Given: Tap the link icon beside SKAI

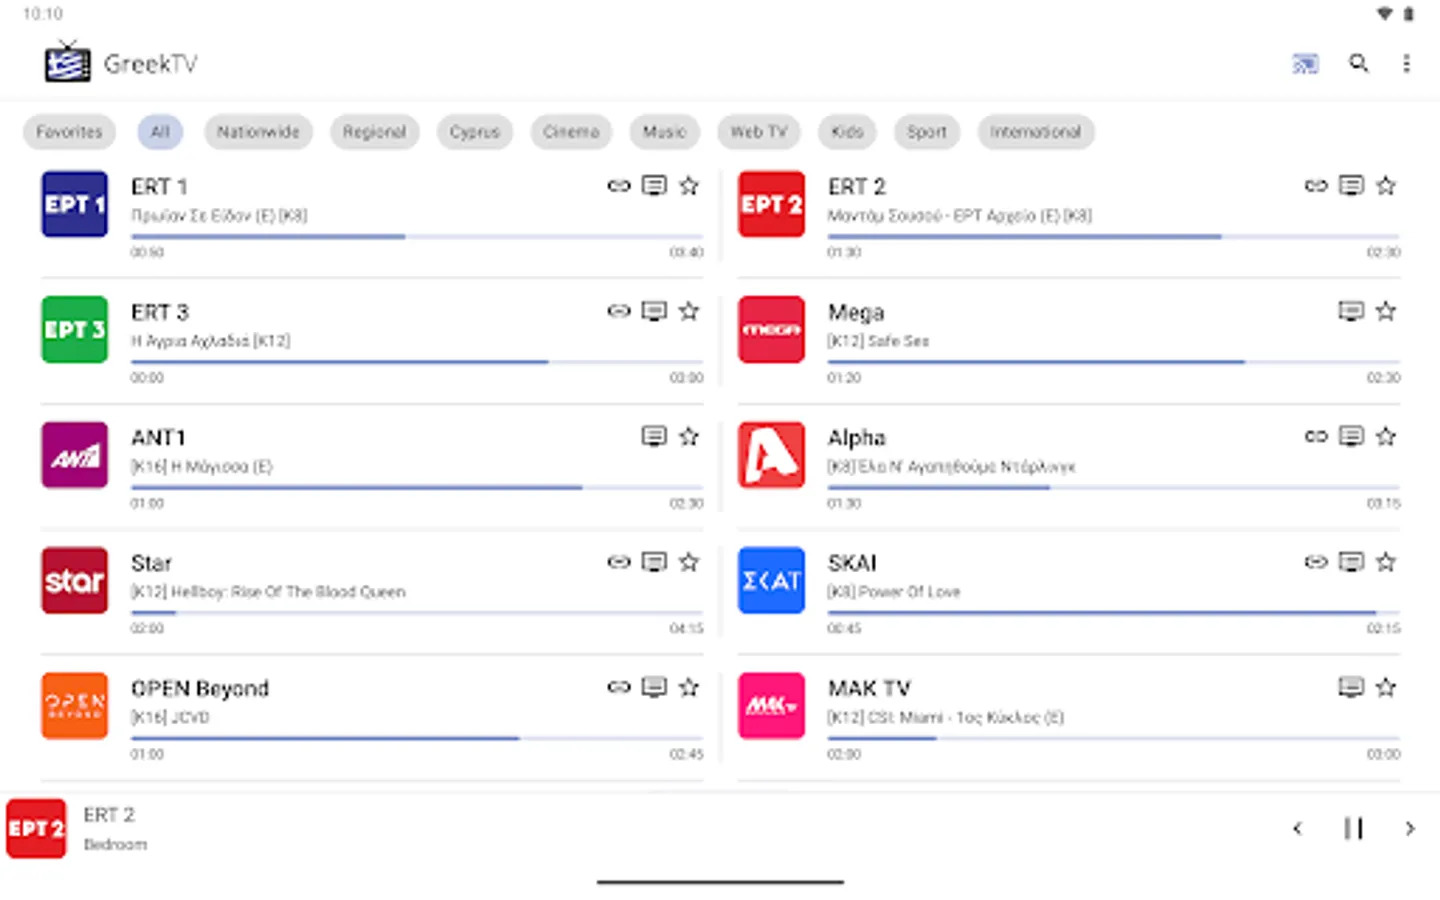Looking at the screenshot, I should pyautogui.click(x=1315, y=562).
